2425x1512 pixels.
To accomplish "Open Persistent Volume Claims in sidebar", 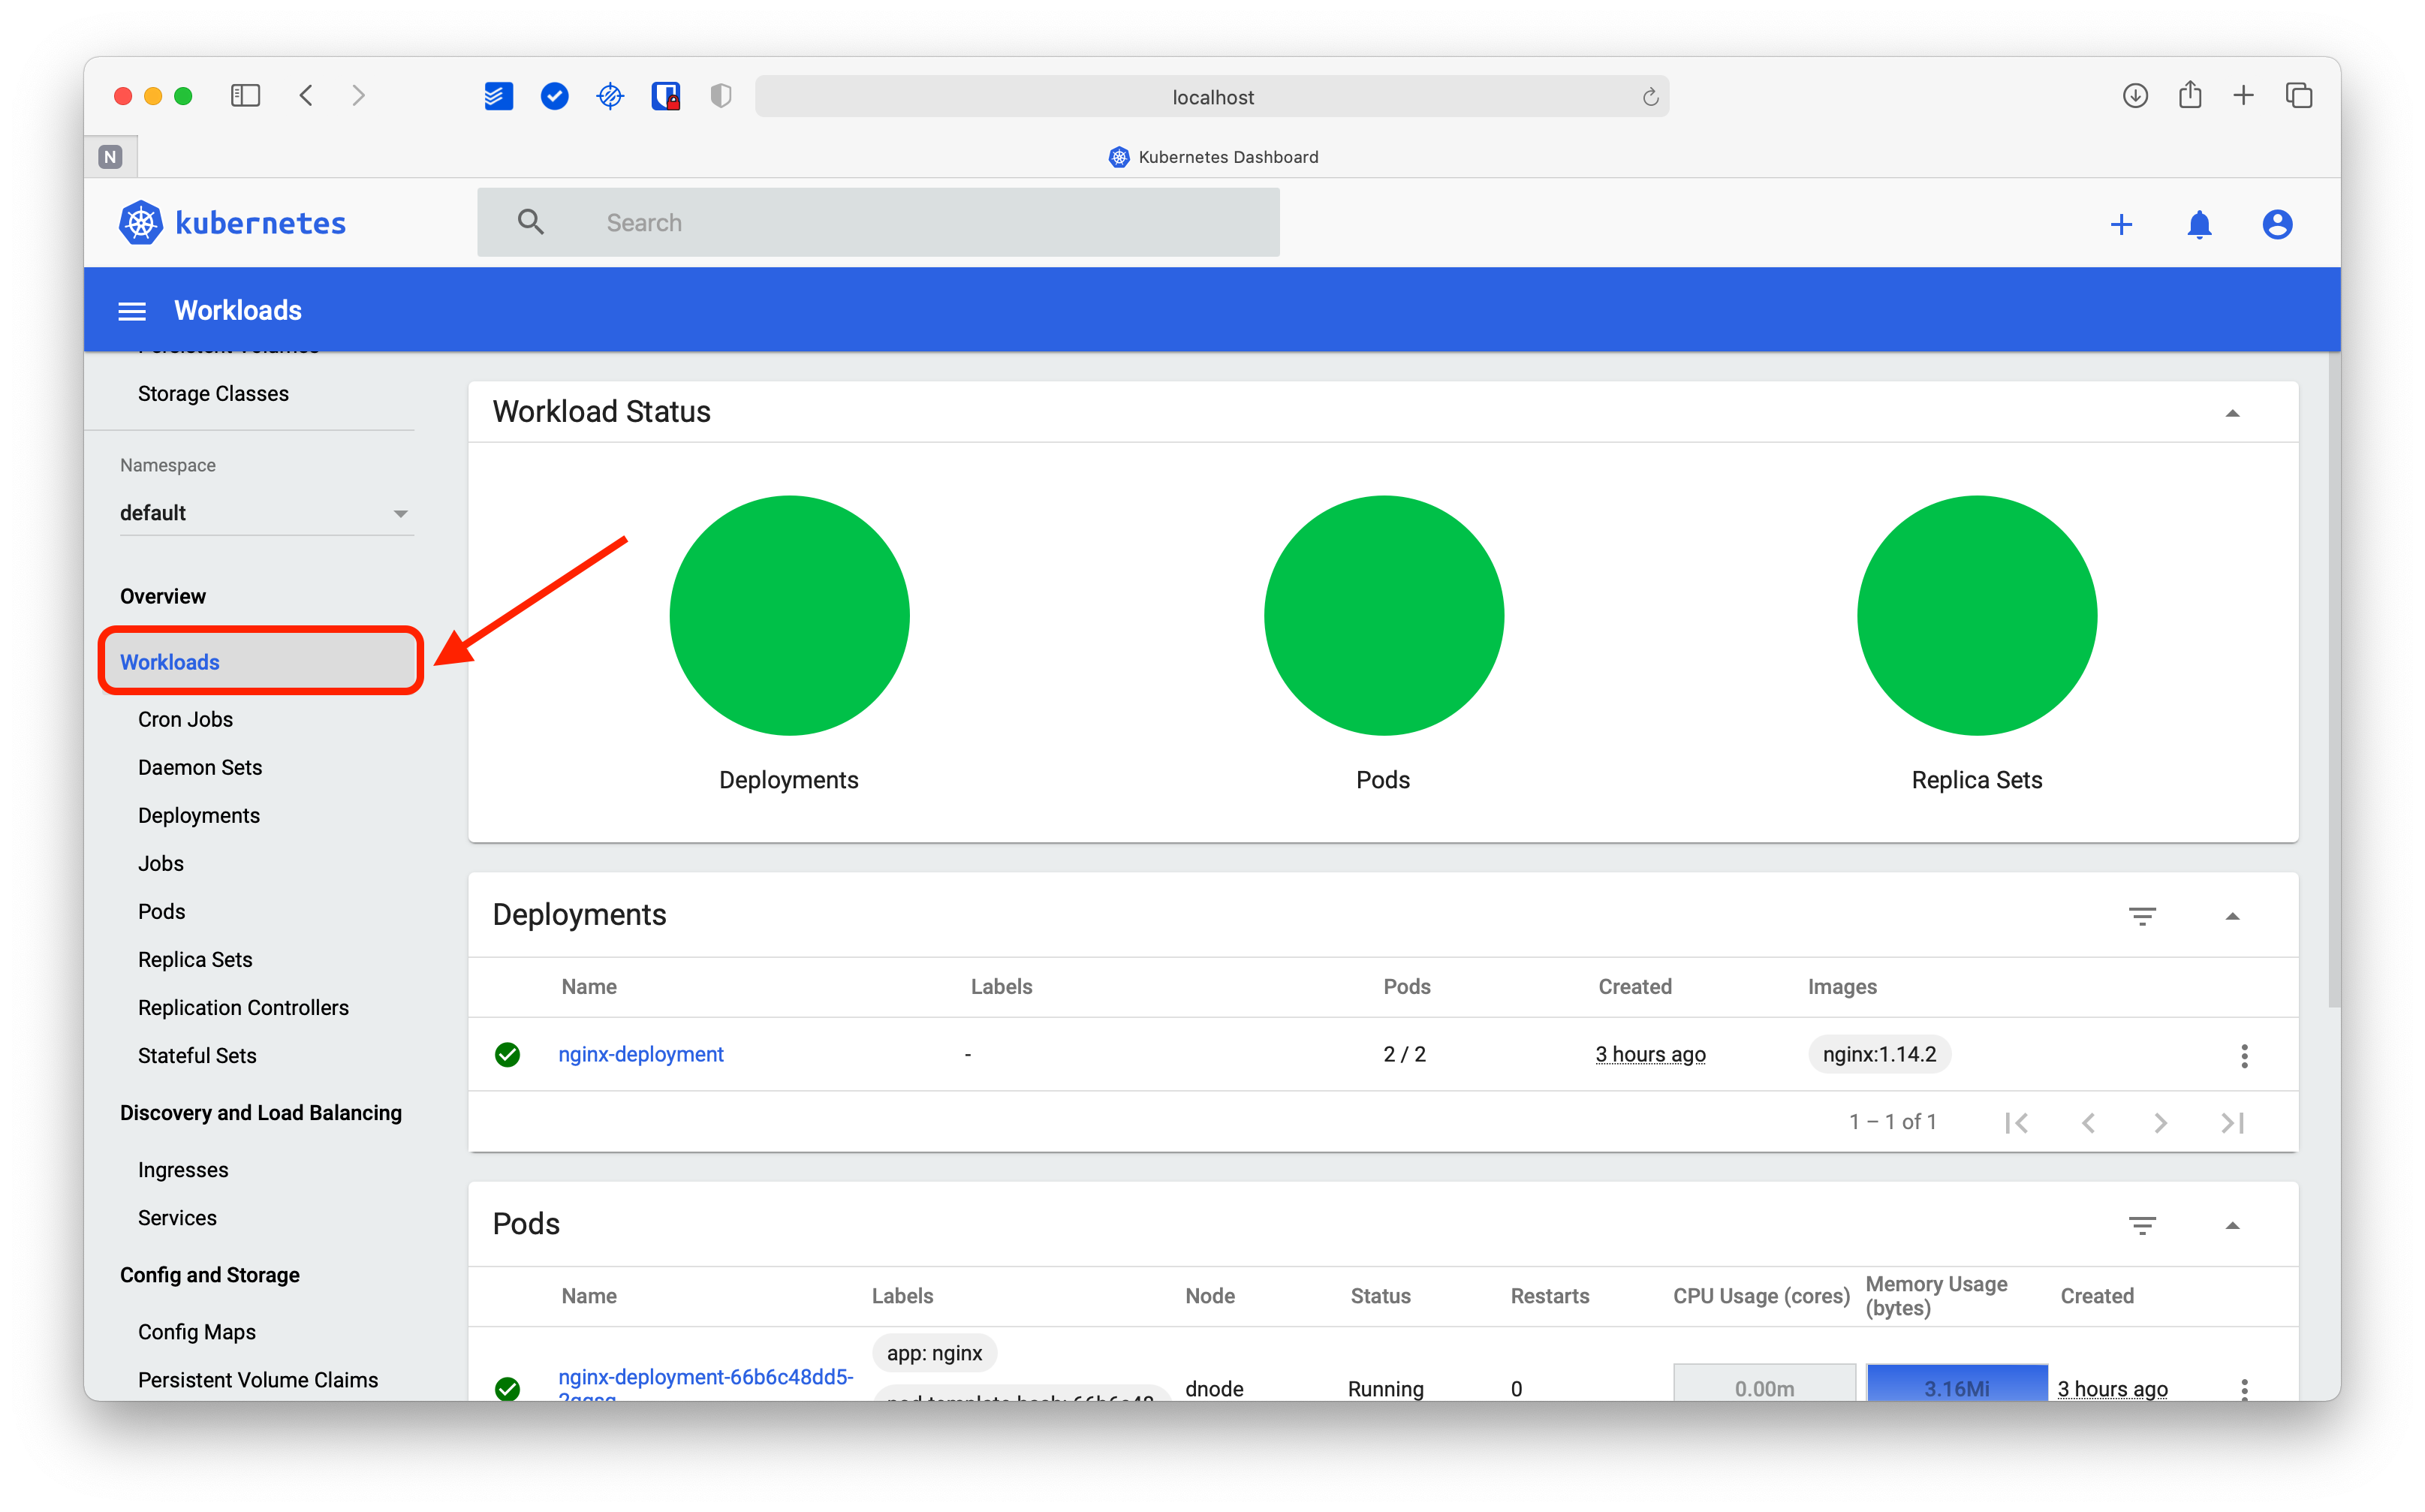I will pos(258,1380).
